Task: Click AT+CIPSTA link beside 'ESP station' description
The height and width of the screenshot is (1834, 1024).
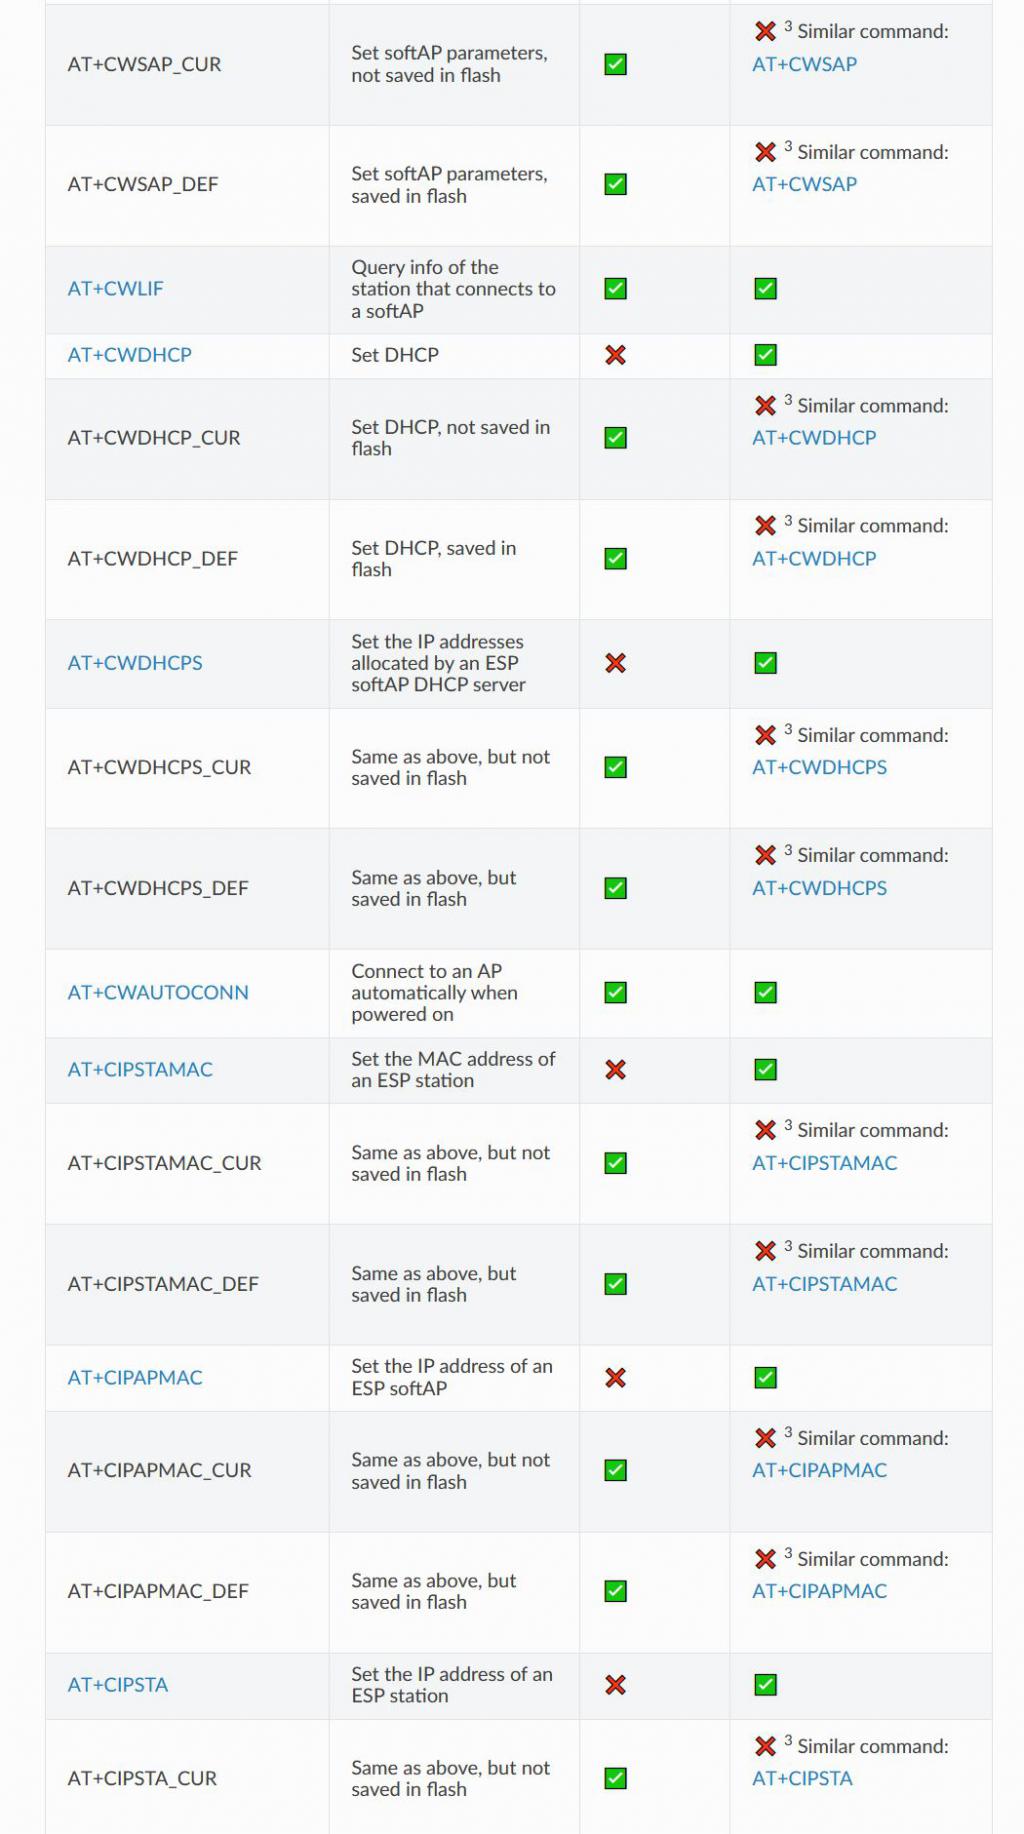Action: click(118, 1685)
